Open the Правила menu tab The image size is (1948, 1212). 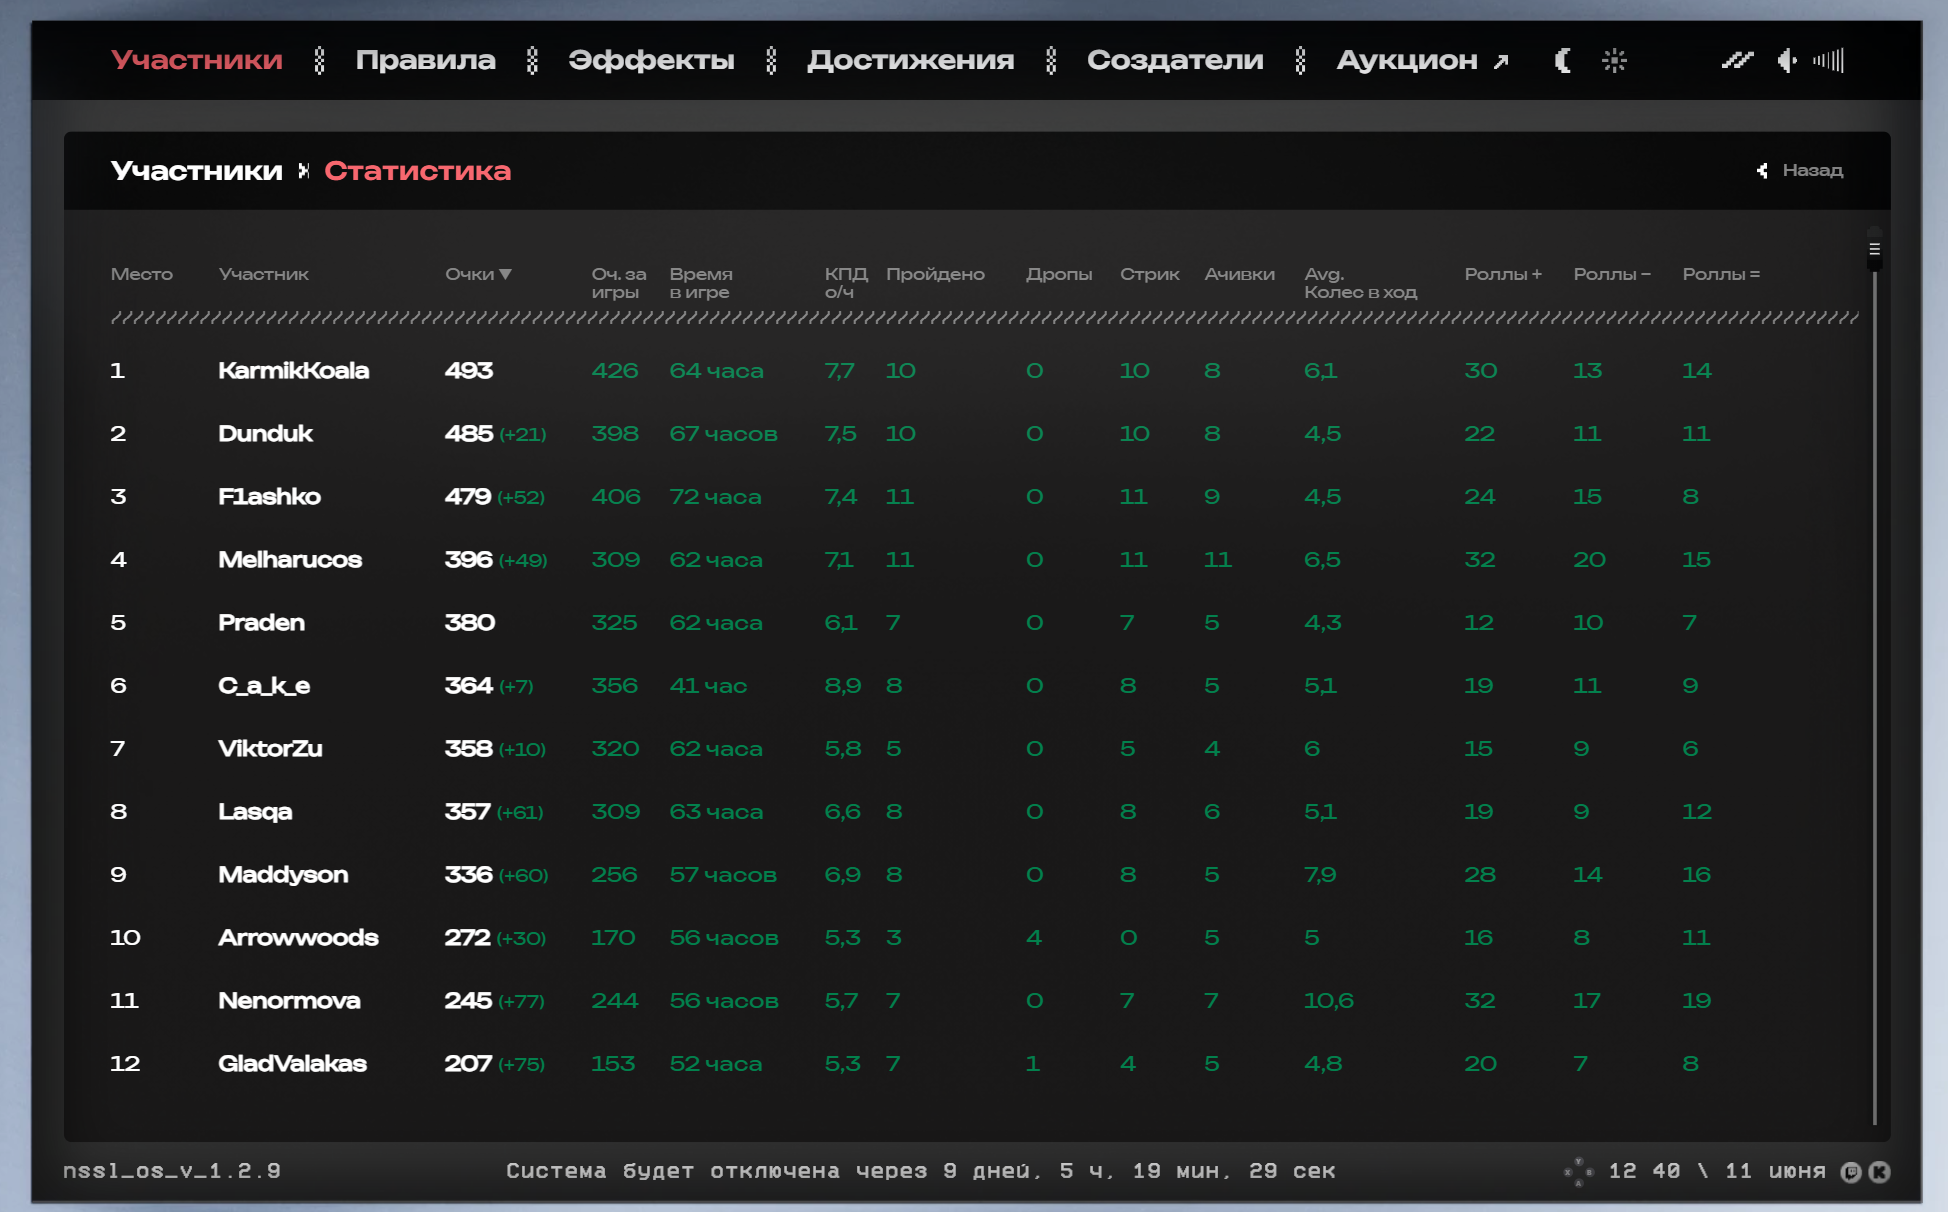coord(426,60)
